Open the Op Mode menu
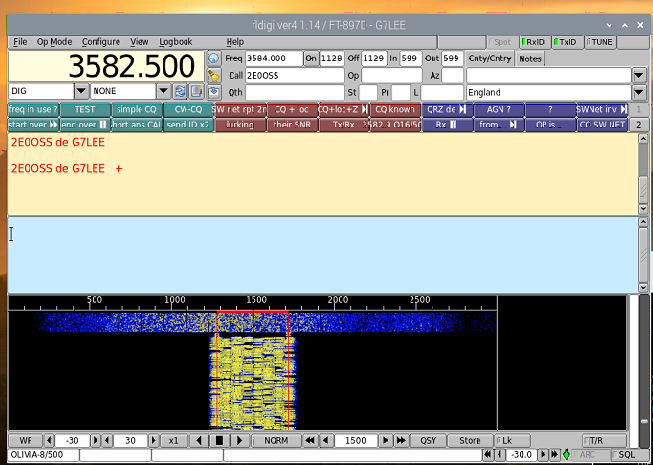The image size is (653, 465). tap(54, 42)
